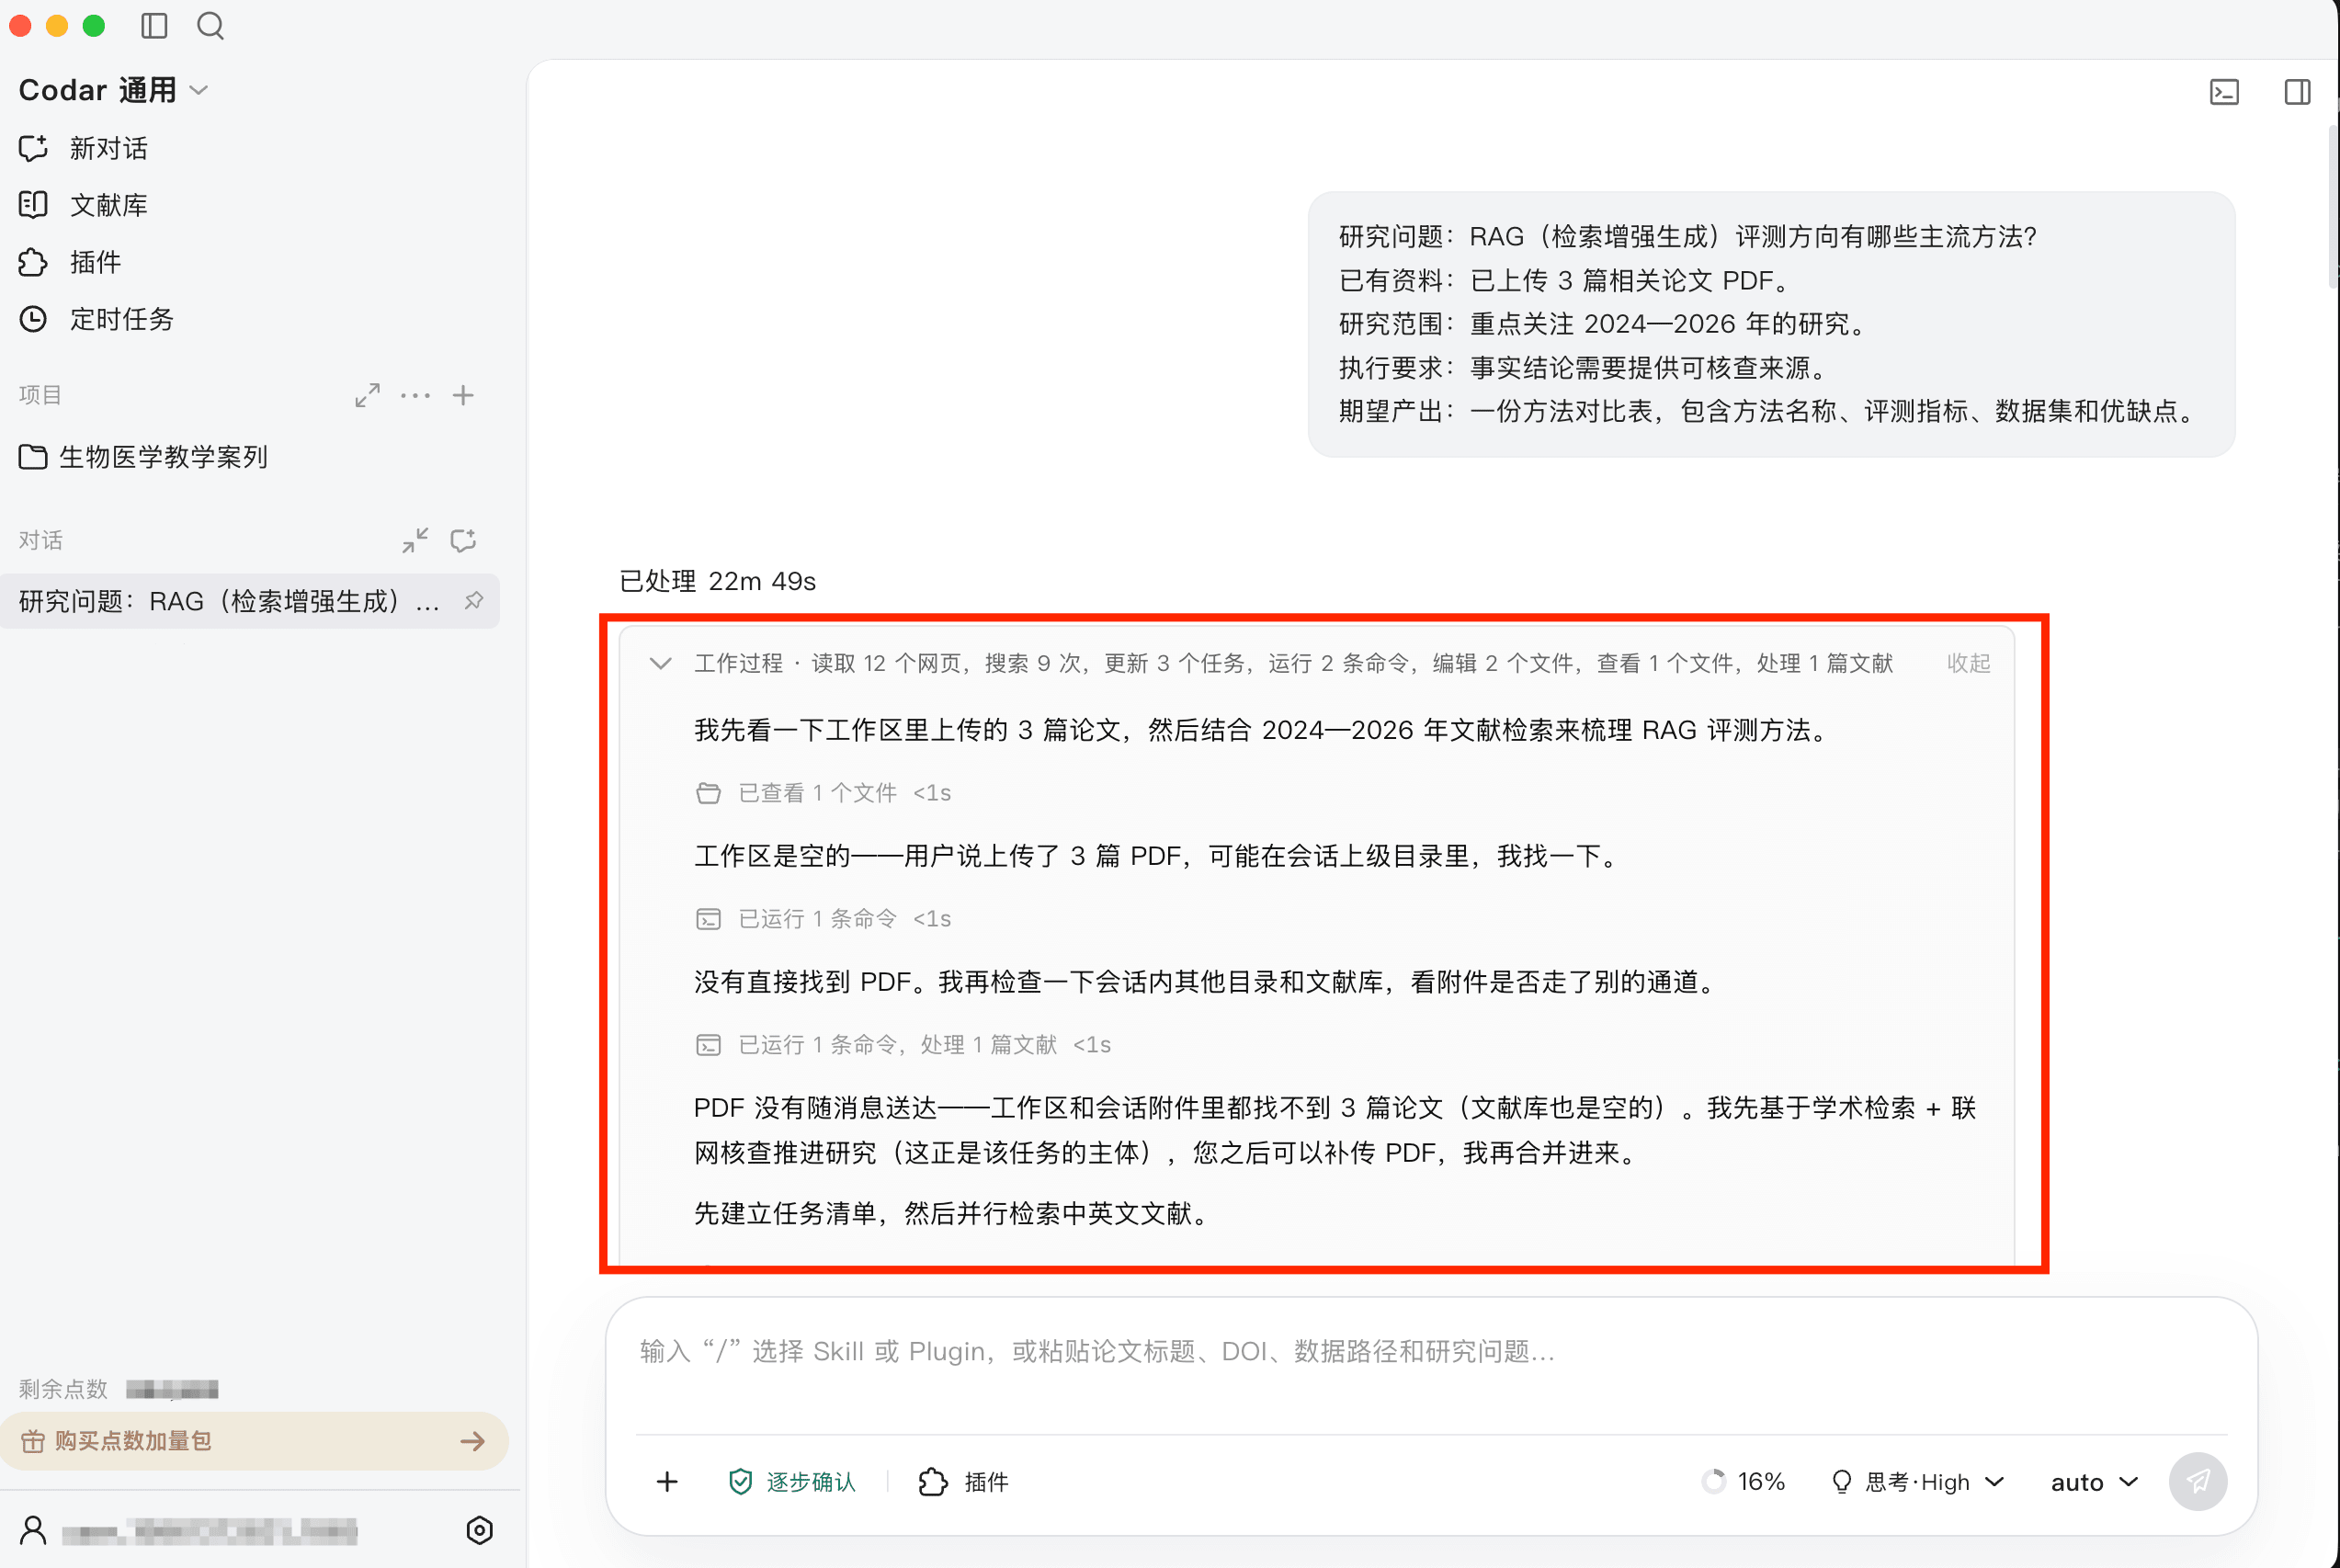Click the page scrollbar on the right edge
2340x1568 pixels.
2333,205
